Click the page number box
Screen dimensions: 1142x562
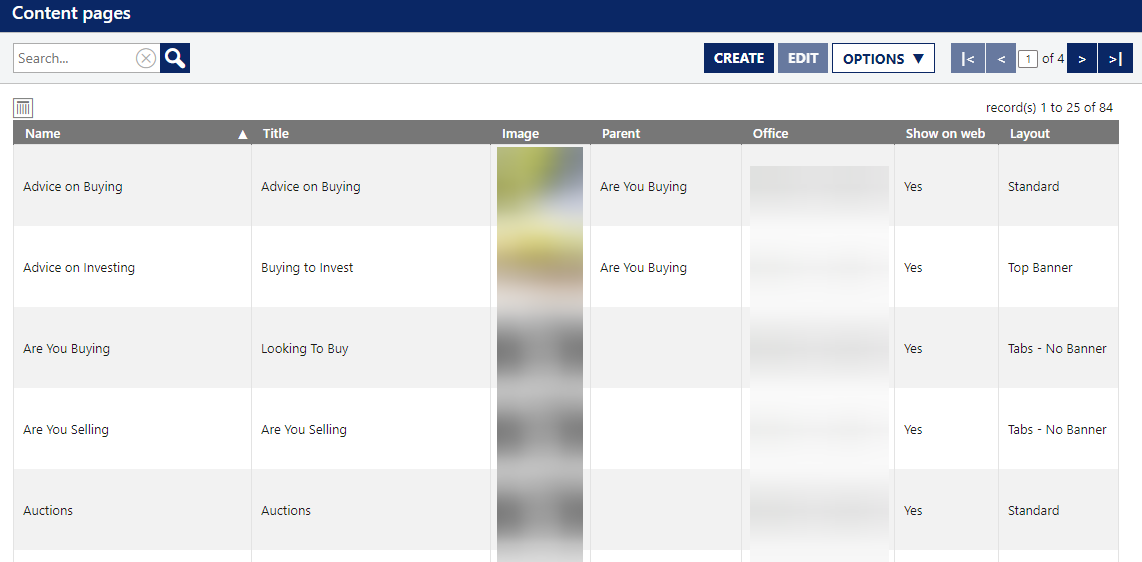1027,59
